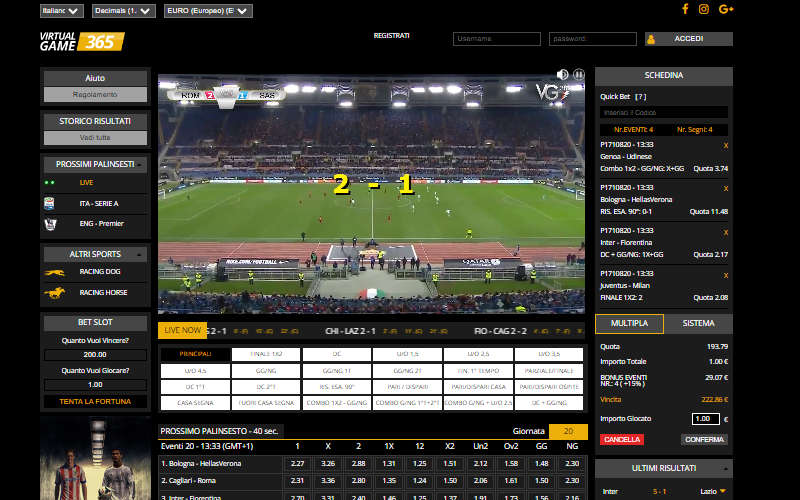Open Racing Dog greyhound icon
800x500 pixels.
pos(55,272)
